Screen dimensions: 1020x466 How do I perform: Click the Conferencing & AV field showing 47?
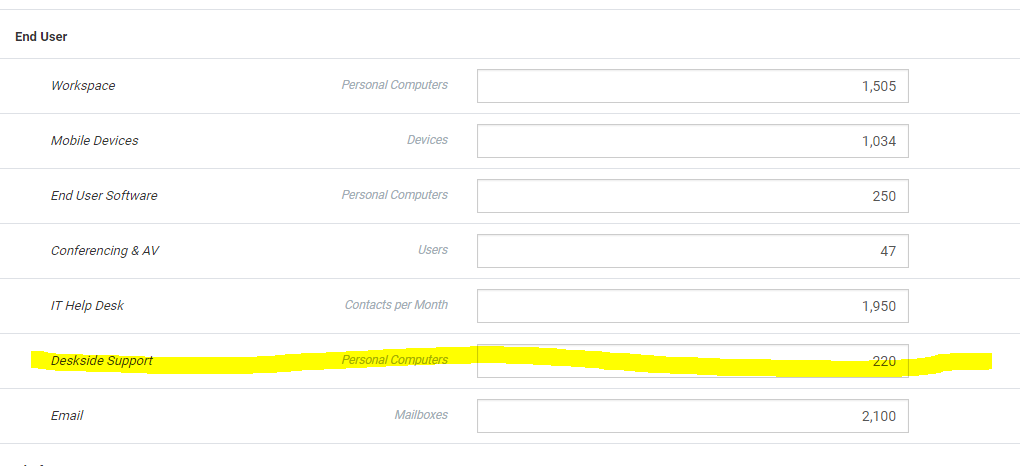(x=693, y=251)
